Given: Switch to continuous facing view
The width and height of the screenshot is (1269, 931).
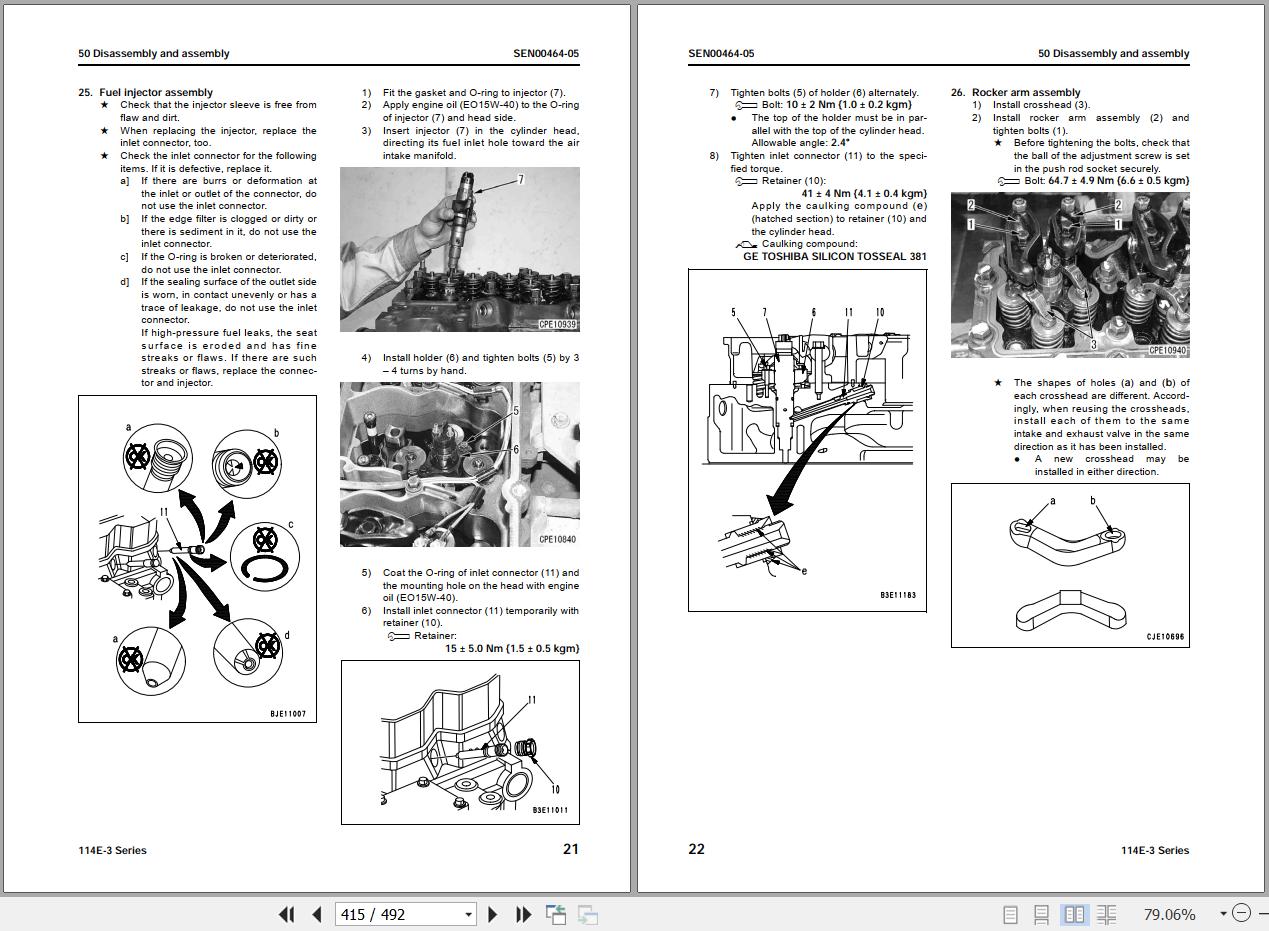Looking at the screenshot, I should click(1106, 914).
